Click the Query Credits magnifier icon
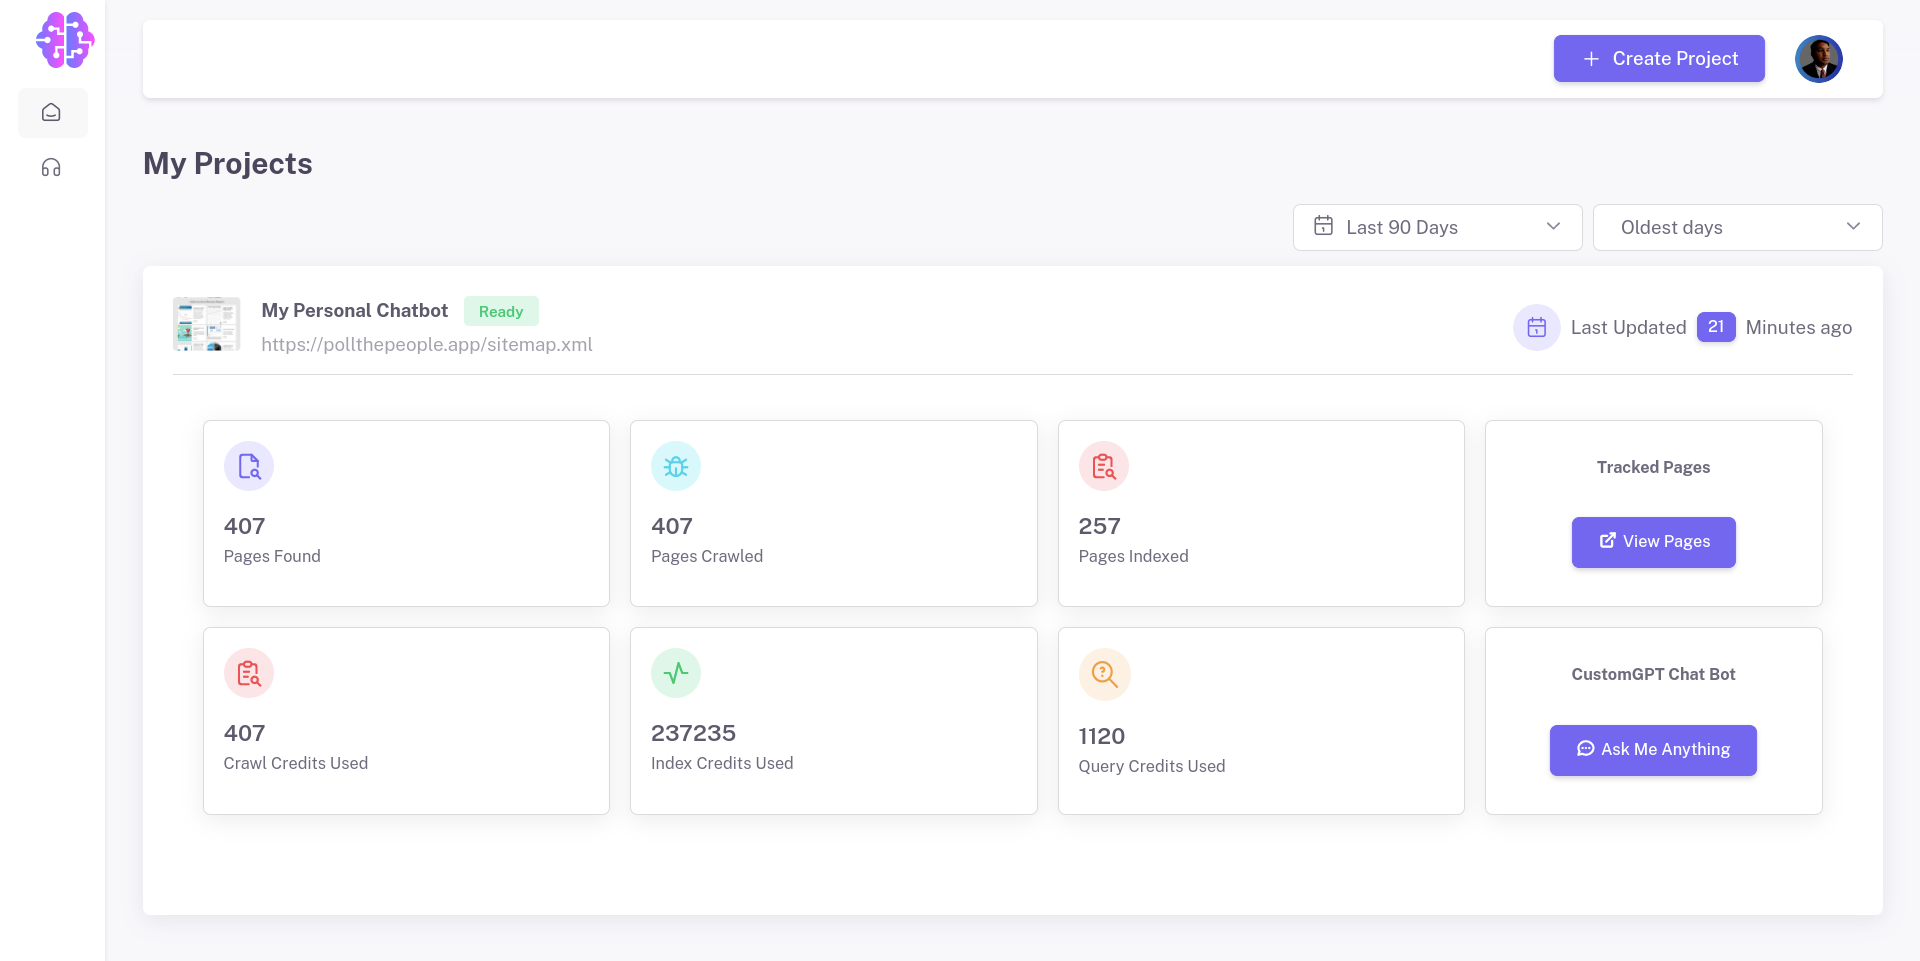 [1104, 673]
